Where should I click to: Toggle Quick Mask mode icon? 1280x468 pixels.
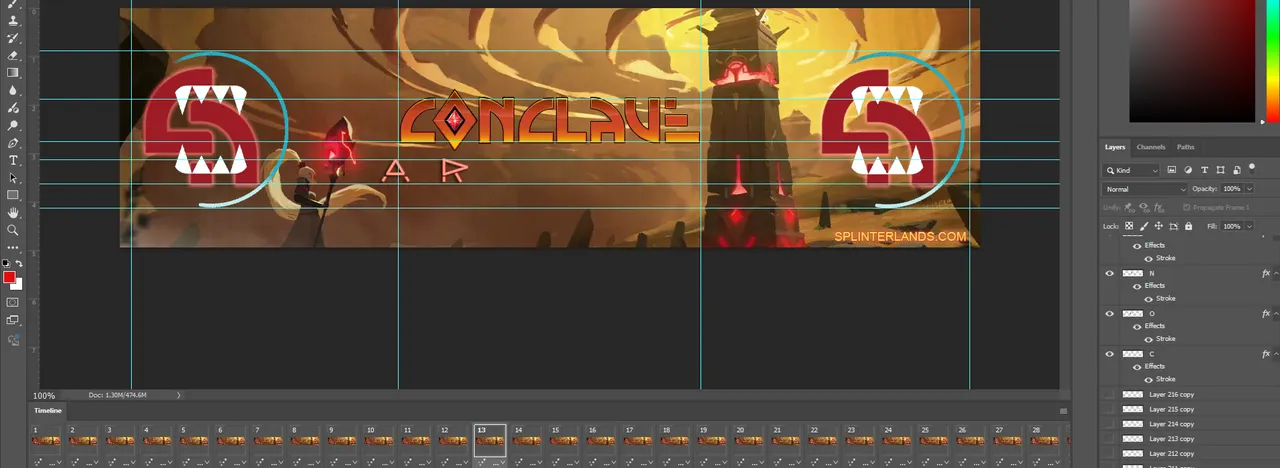13,301
